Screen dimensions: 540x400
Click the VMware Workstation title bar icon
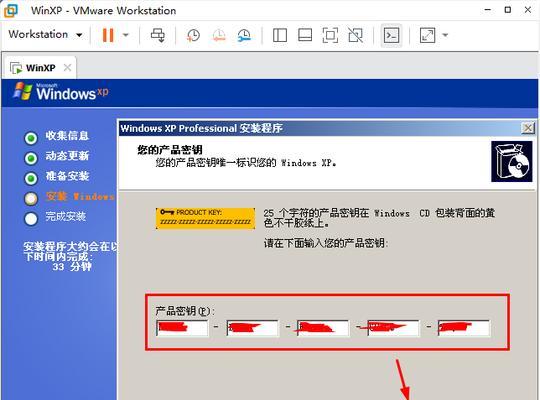click(11, 10)
